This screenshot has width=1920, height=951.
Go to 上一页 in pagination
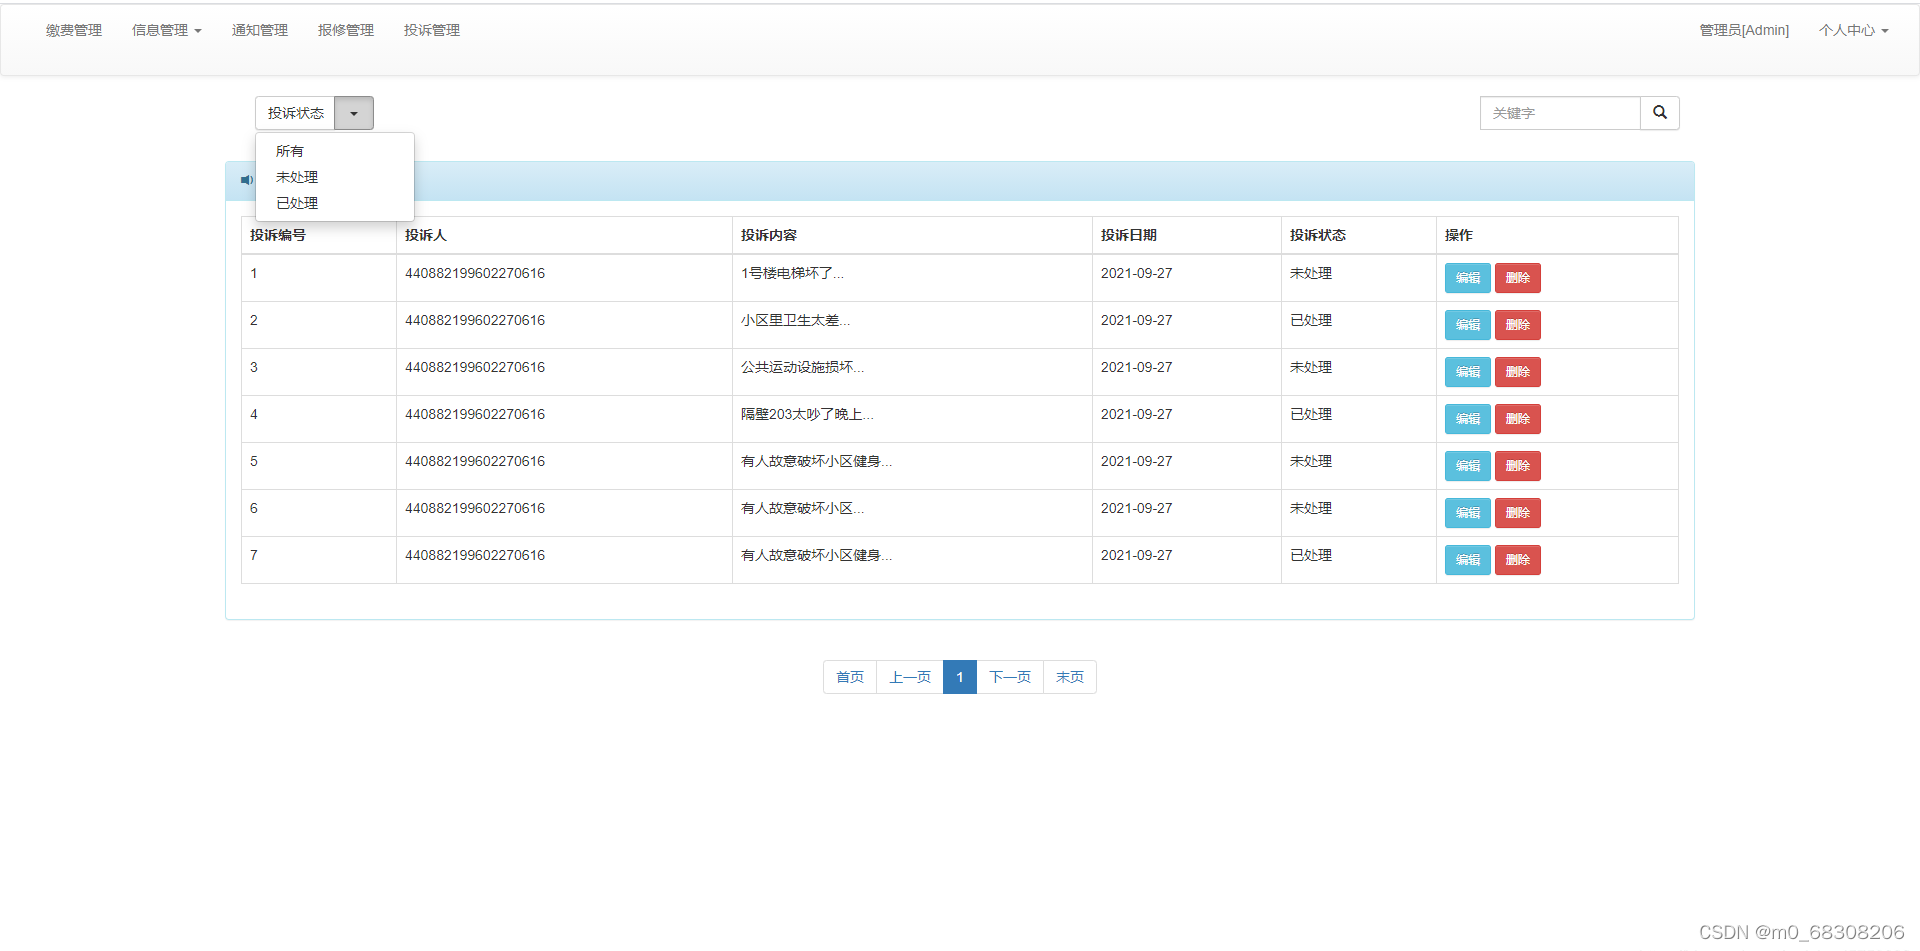910,677
